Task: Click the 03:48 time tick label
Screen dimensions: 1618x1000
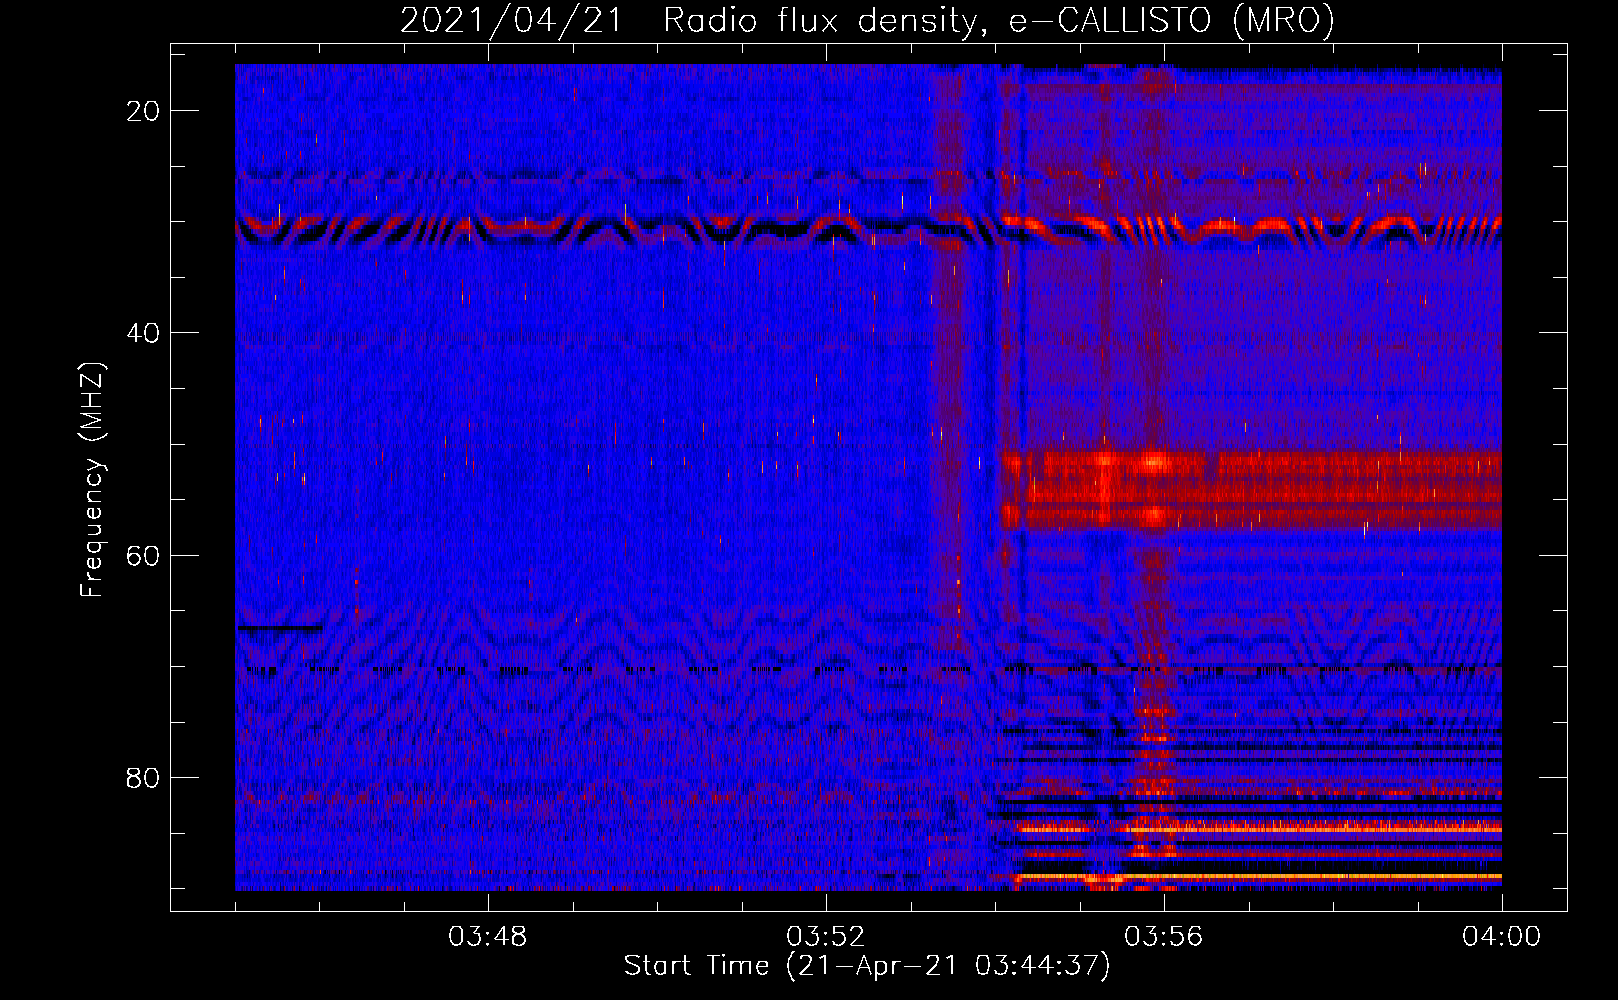Action: tap(487, 937)
